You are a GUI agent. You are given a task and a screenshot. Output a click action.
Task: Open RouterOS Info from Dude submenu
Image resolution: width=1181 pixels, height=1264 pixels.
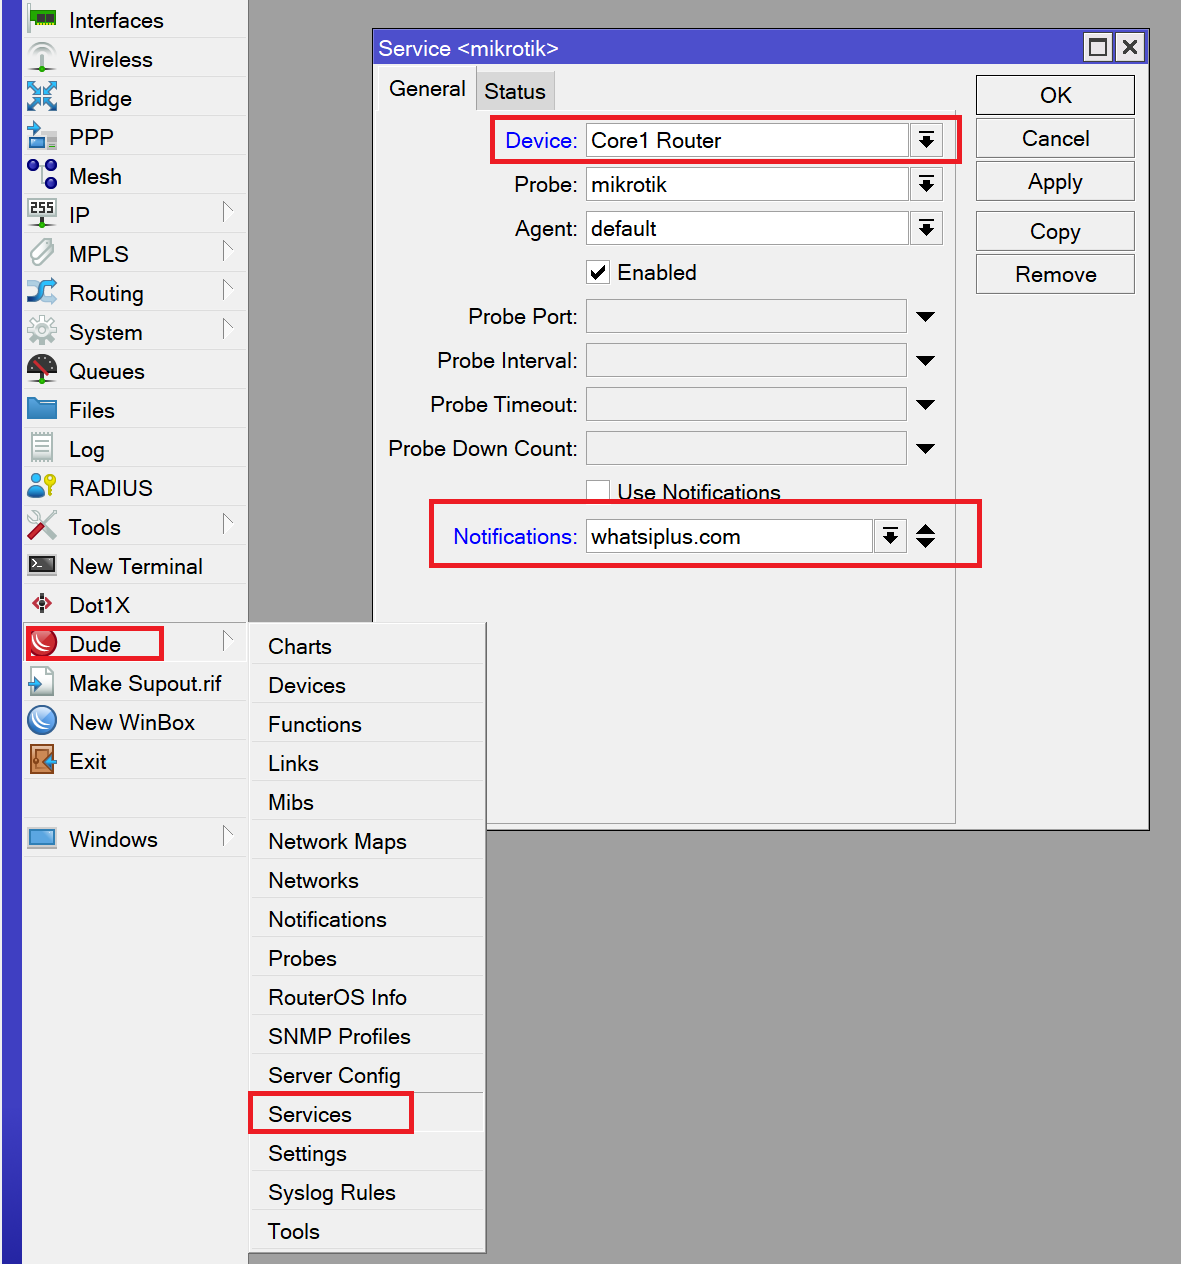pos(367,997)
